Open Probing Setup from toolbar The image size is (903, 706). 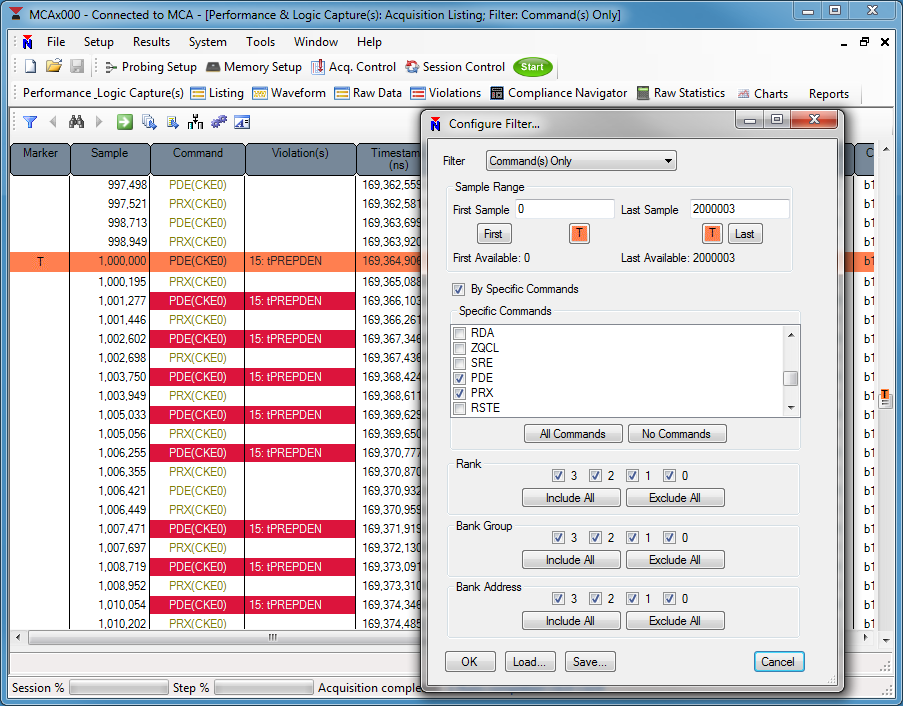tap(150, 67)
